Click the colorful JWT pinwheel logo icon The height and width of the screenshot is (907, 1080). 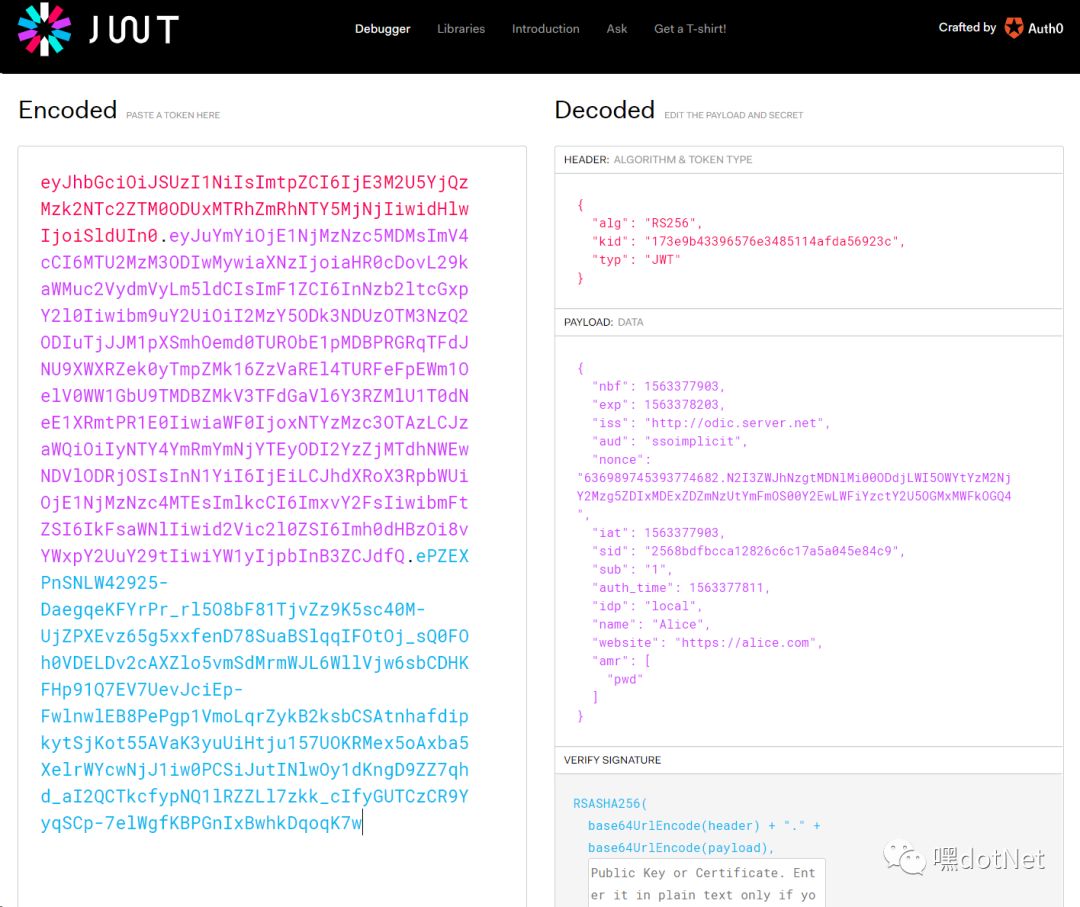[44, 29]
